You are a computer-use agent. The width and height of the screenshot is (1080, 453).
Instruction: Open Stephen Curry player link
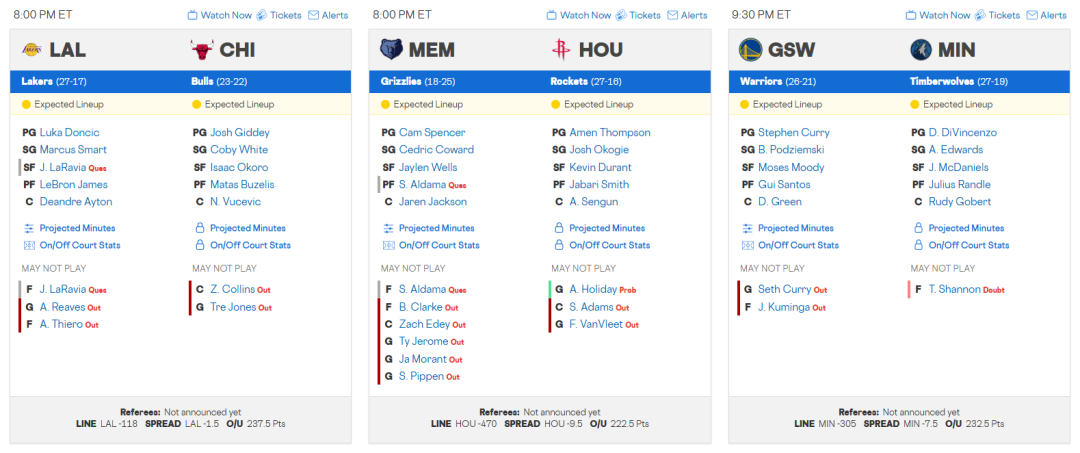793,132
